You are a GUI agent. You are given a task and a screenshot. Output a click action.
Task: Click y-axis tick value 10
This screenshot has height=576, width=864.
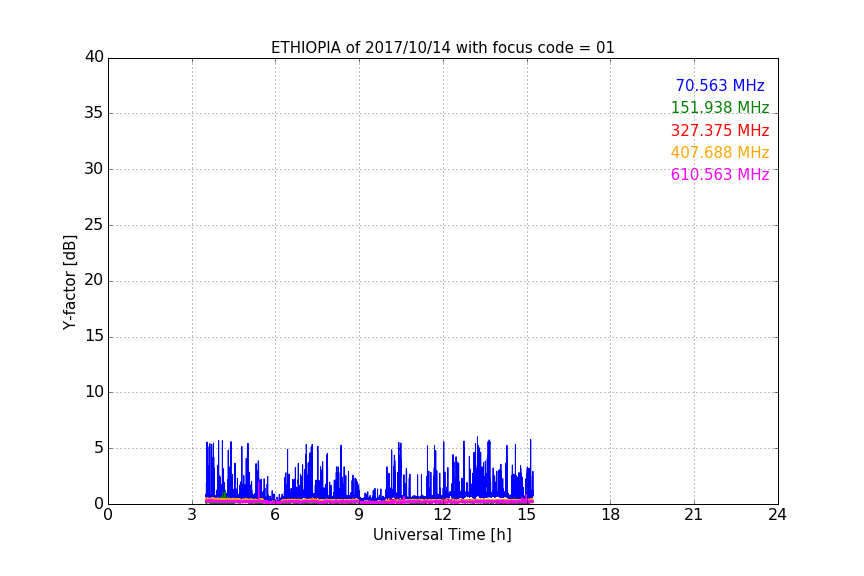[94, 392]
